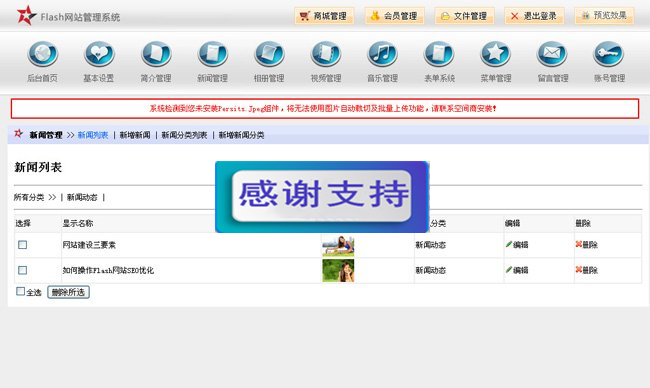The height and width of the screenshot is (388, 650).
Task: Click the 选择 column header
Action: click(x=23, y=223)
